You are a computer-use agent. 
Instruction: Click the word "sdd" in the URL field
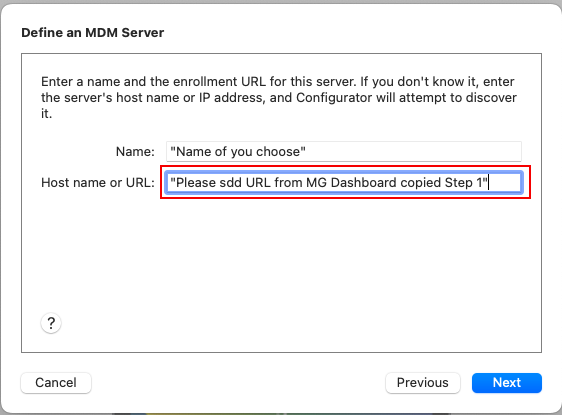[230, 182]
